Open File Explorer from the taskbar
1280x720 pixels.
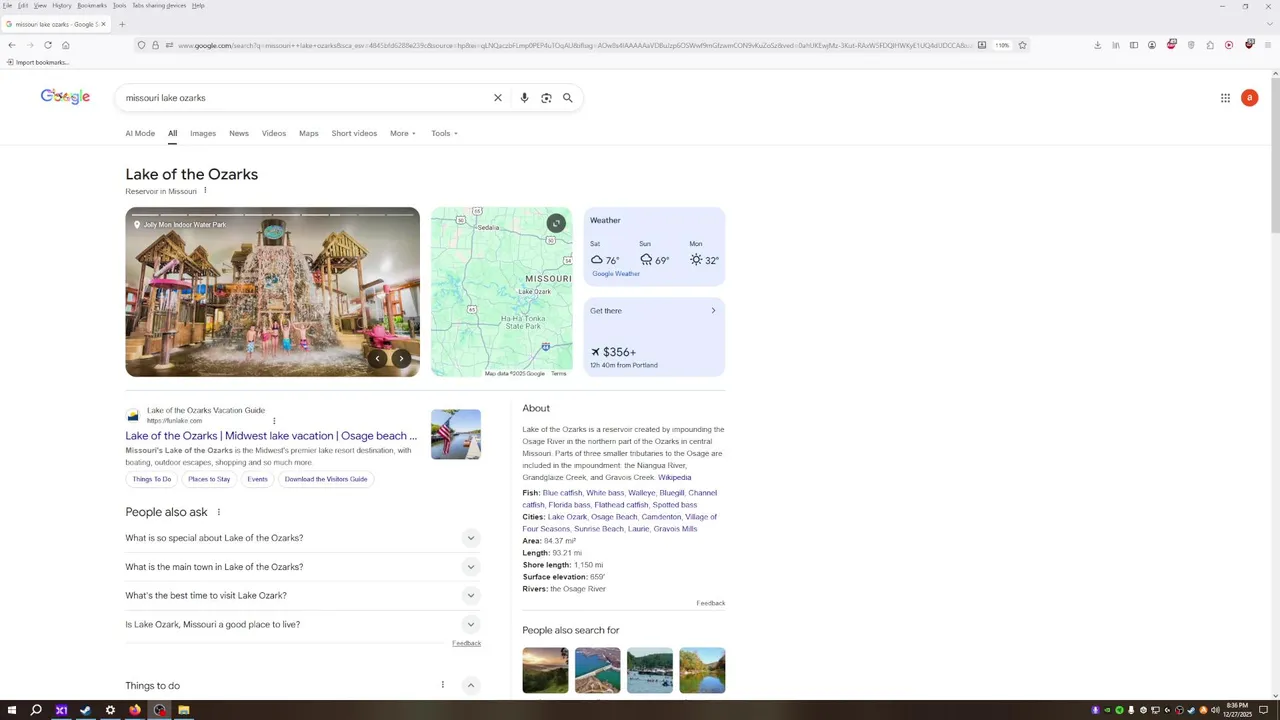point(183,710)
